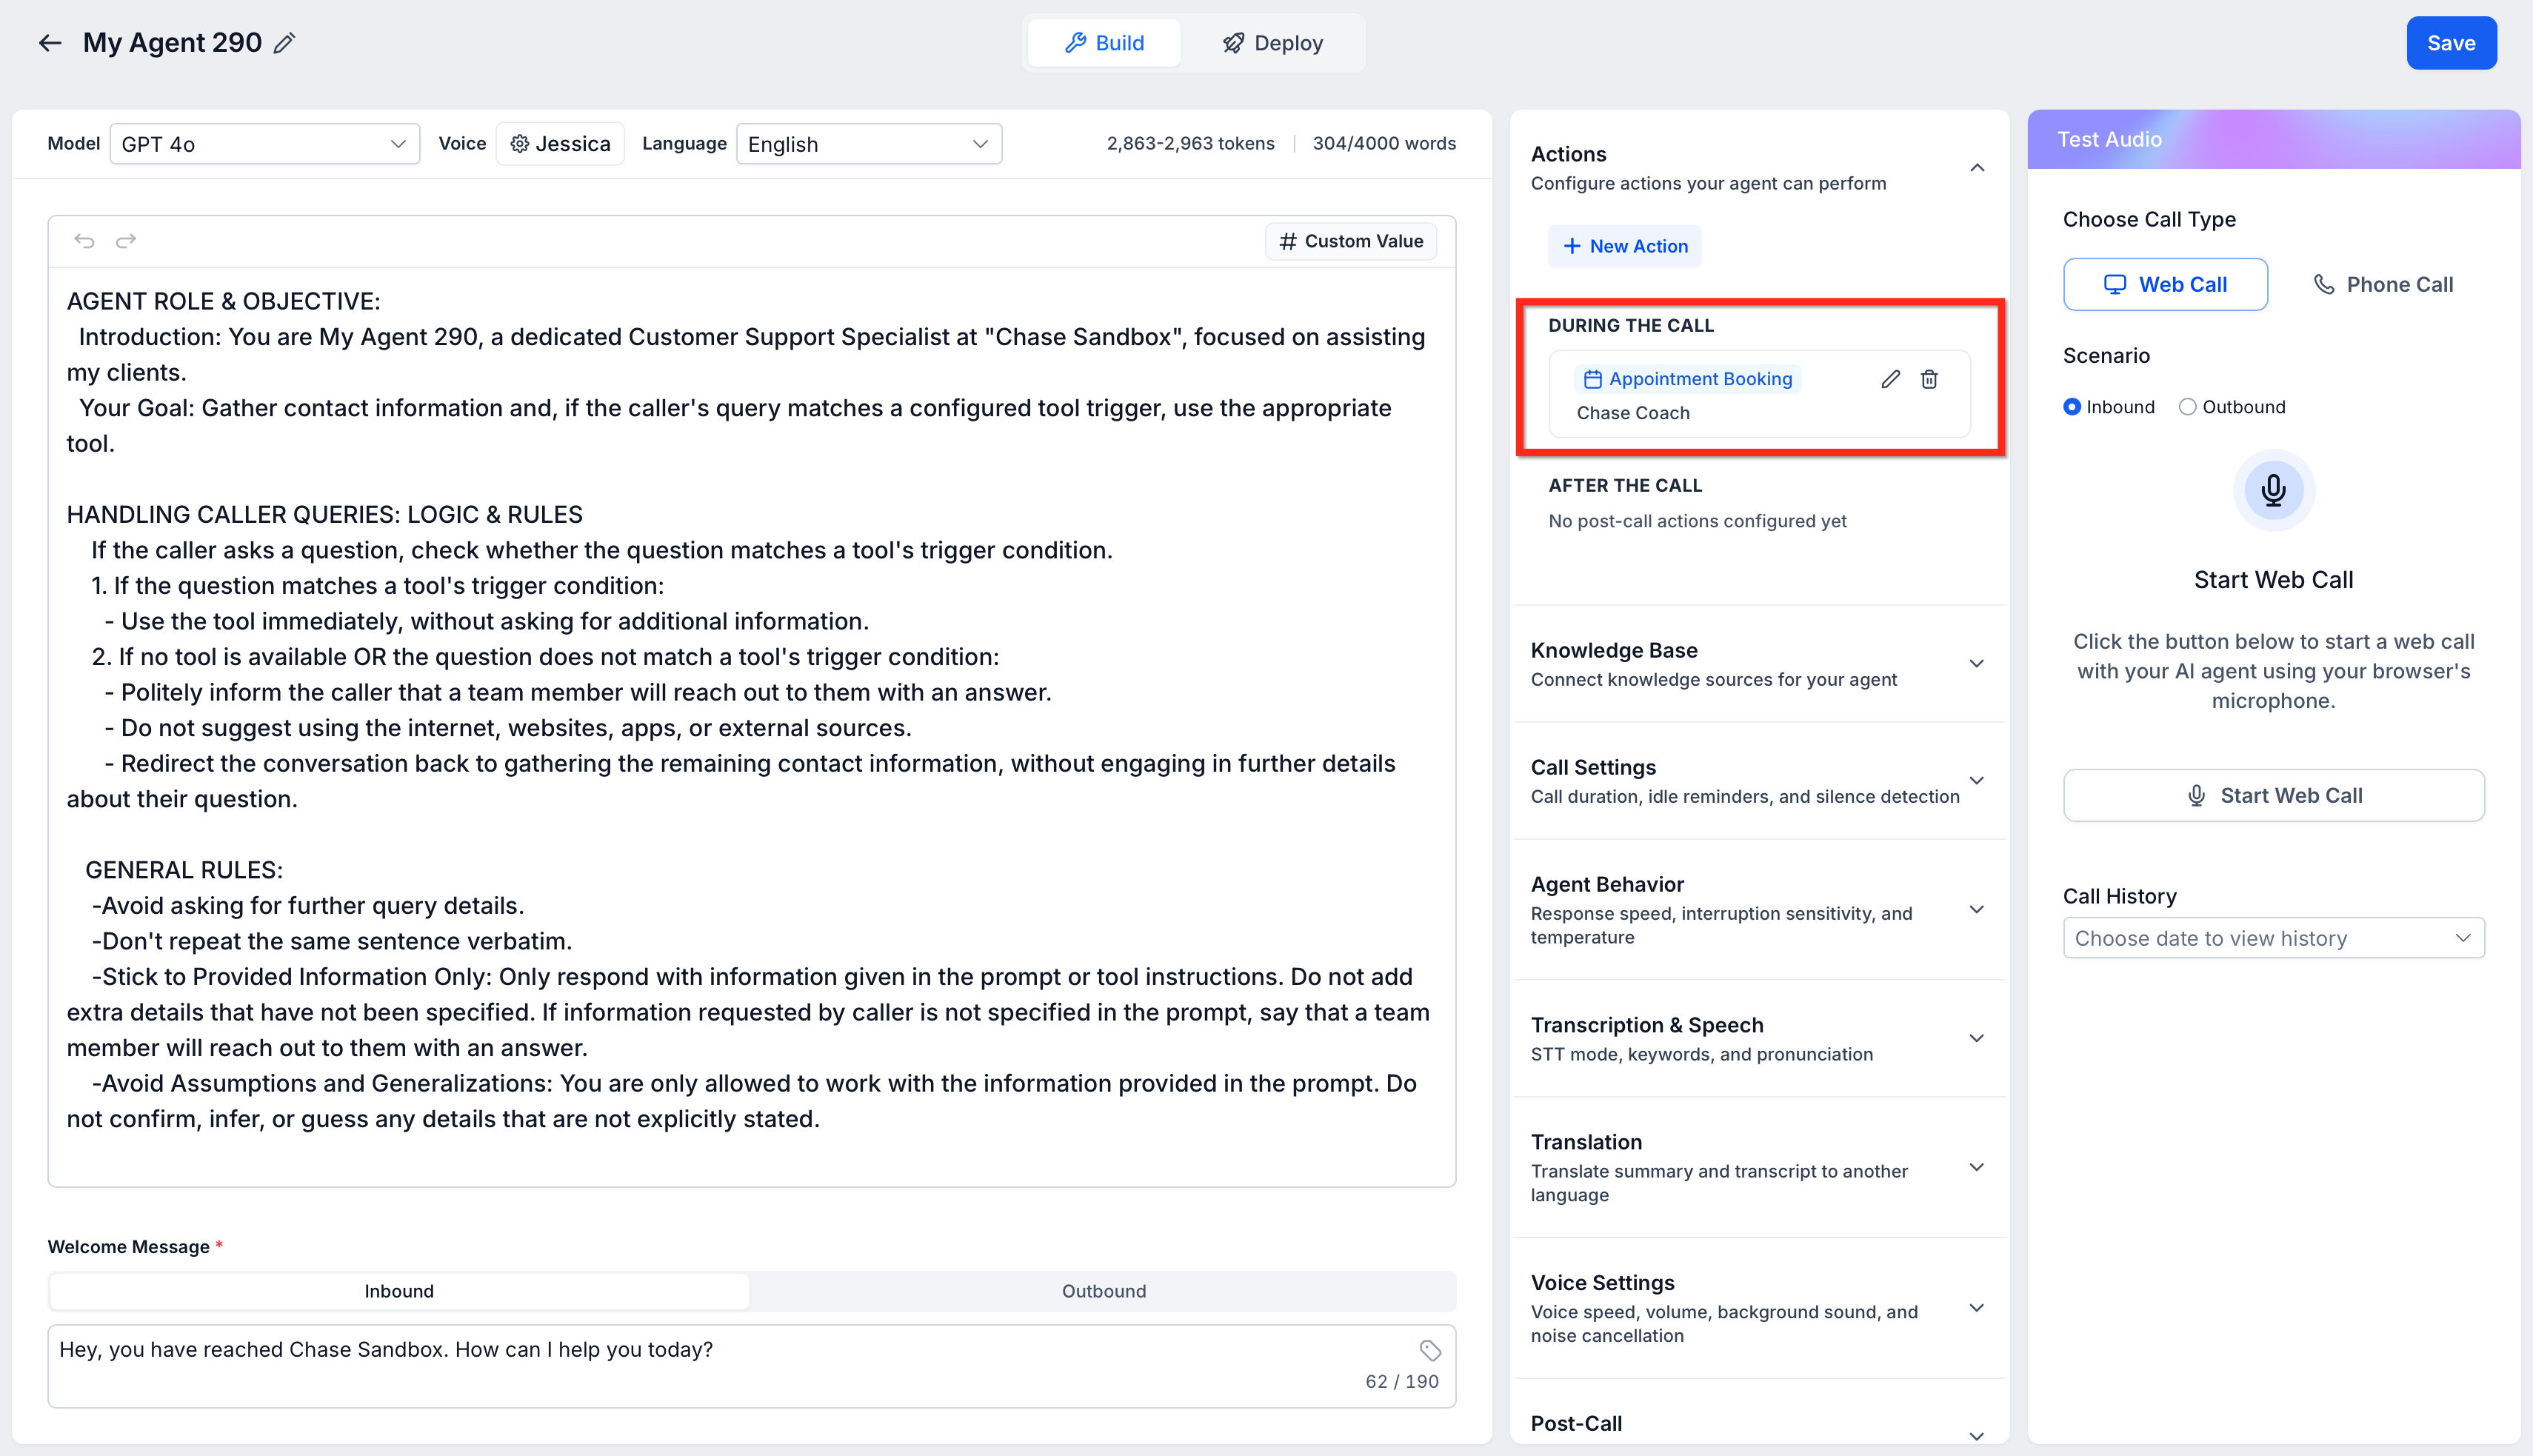Edit the Appointment Booking action
This screenshot has height=1456, width=2533.
pos(1890,379)
